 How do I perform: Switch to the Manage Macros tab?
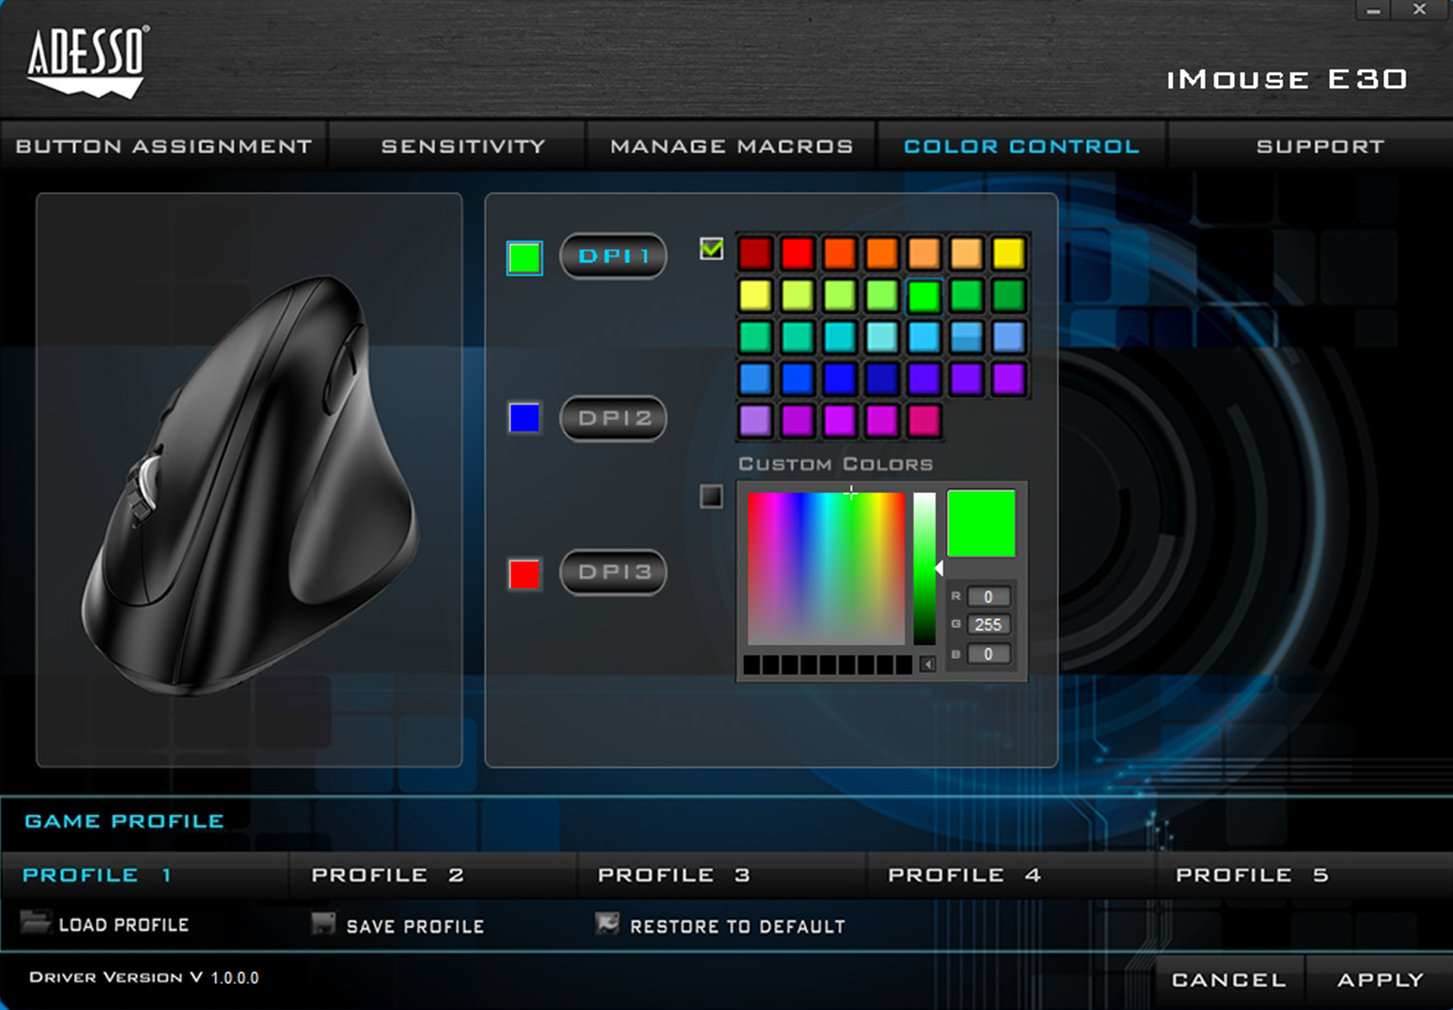click(731, 147)
